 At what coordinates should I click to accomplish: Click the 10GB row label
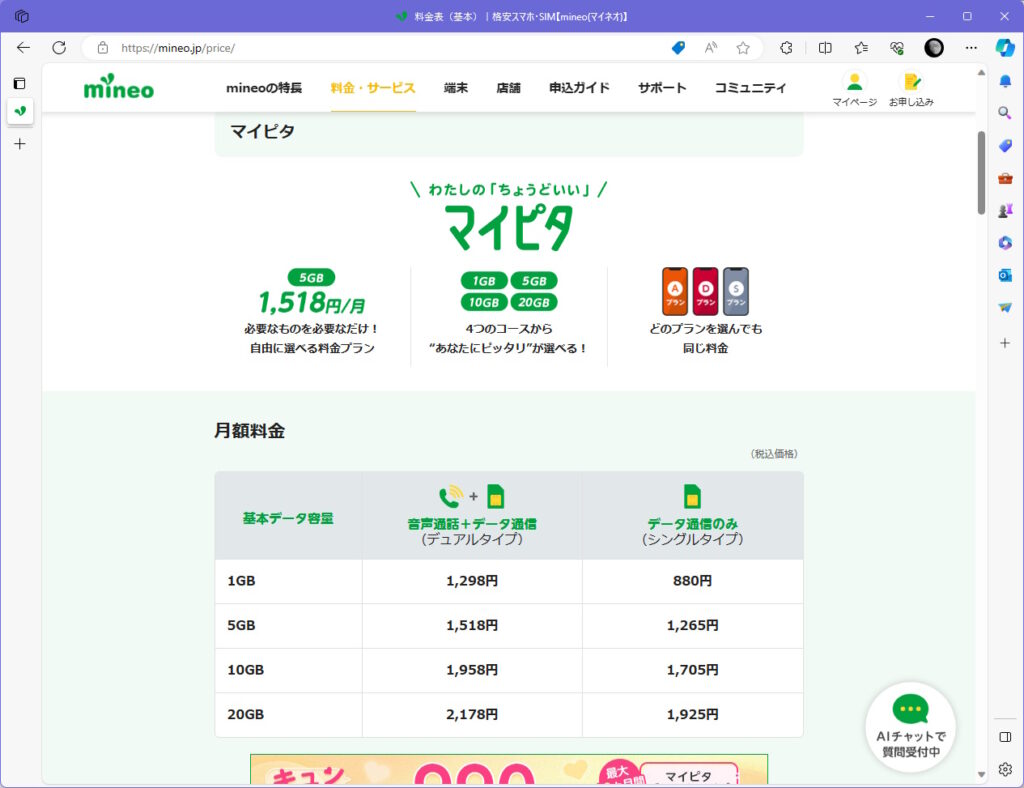246,670
